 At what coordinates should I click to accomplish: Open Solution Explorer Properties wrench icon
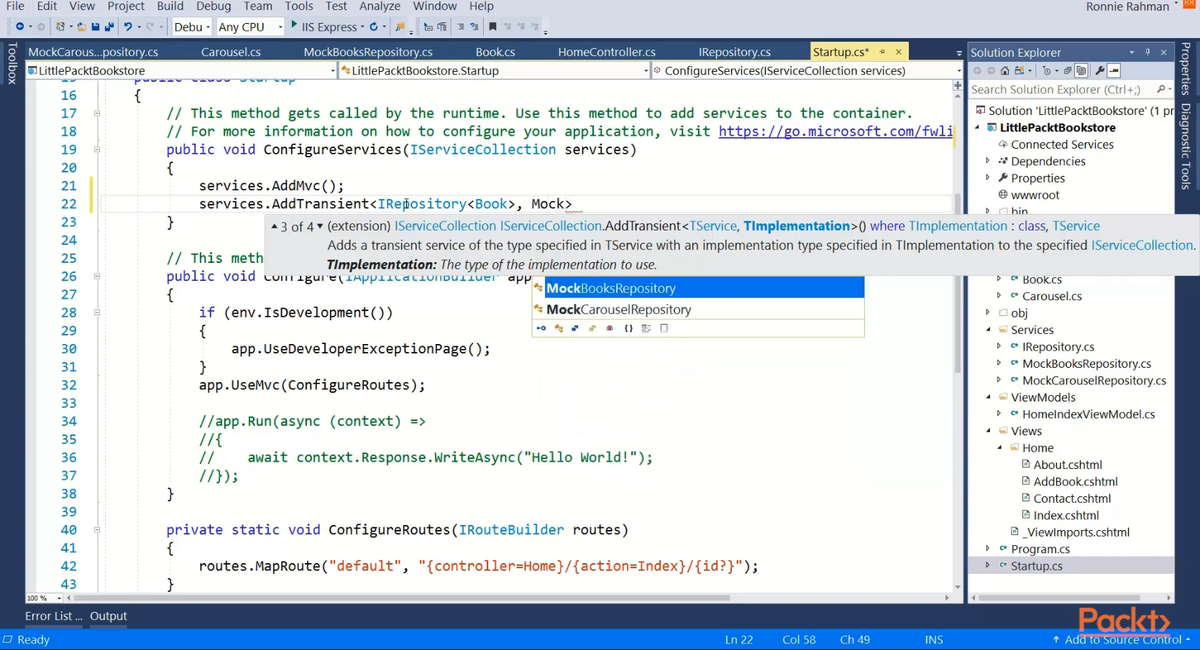1100,71
